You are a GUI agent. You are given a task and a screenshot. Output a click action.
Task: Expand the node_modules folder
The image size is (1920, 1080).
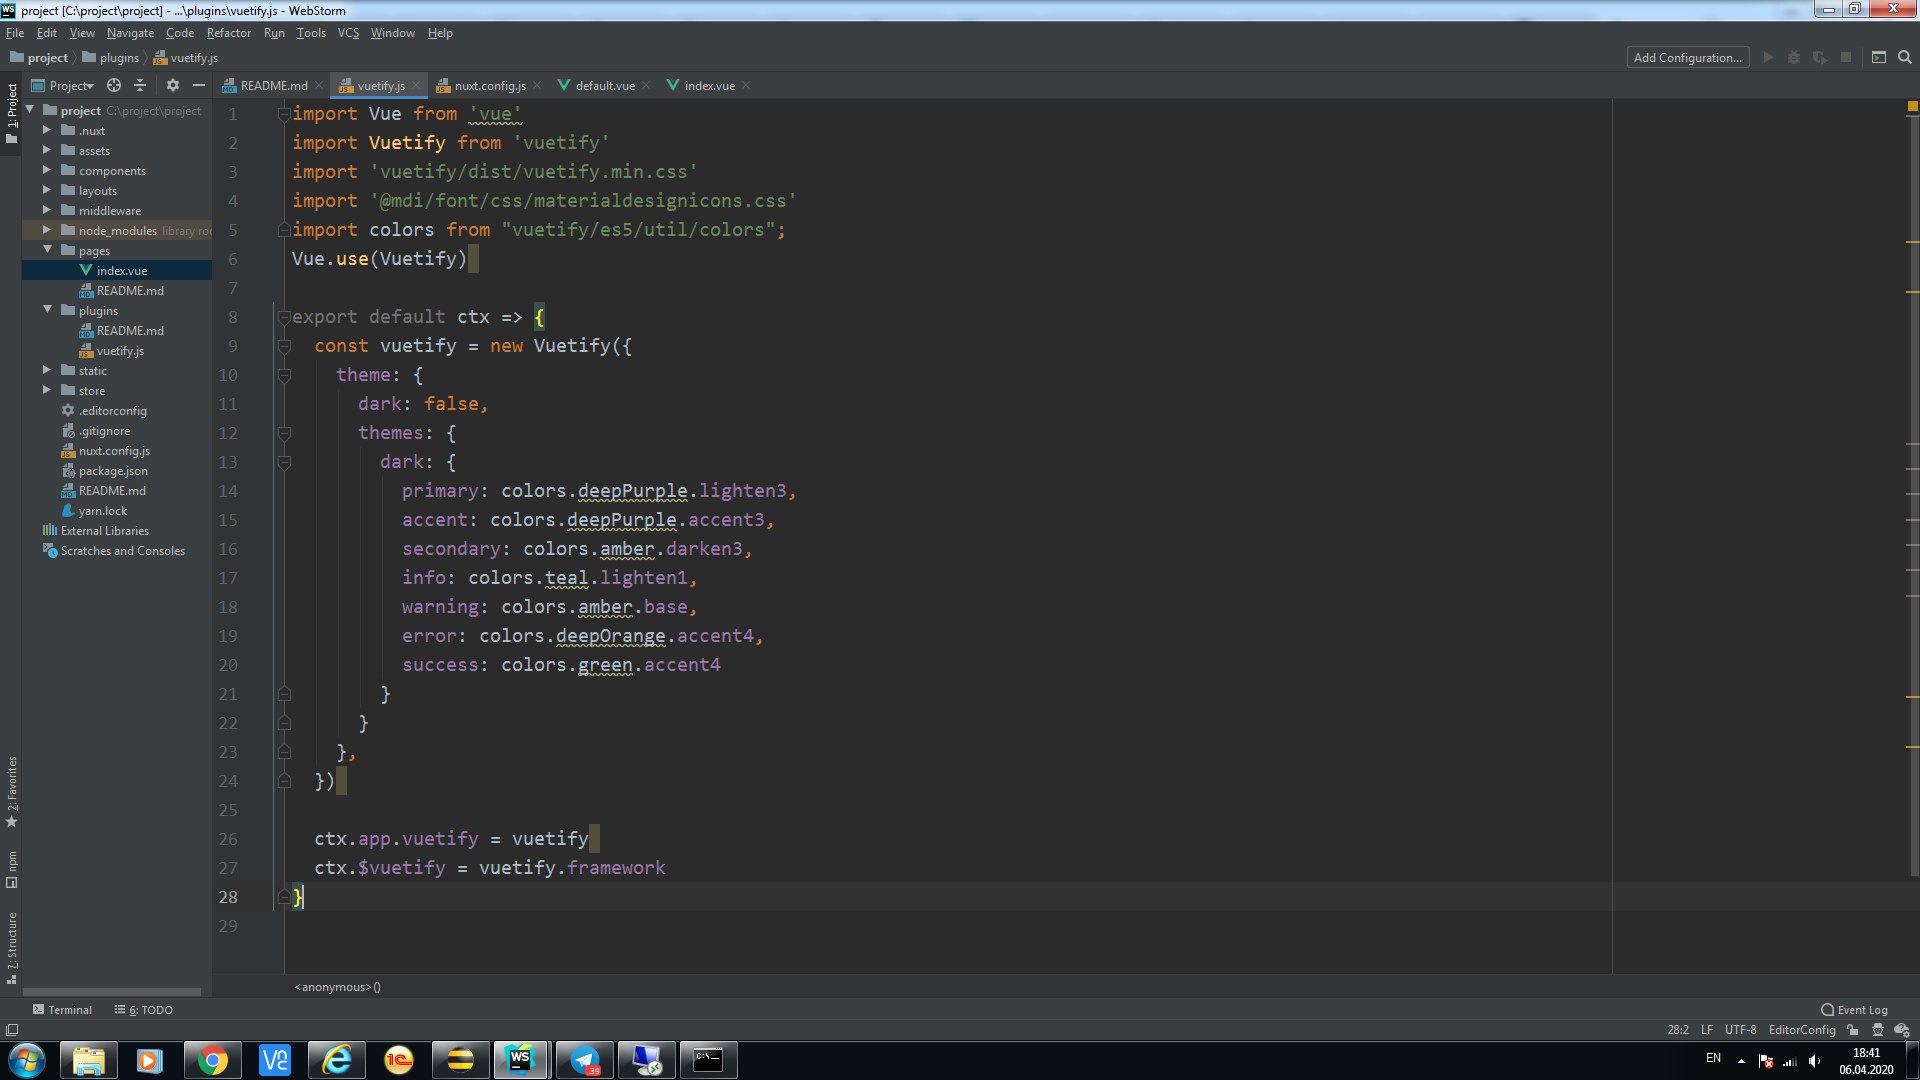point(46,230)
